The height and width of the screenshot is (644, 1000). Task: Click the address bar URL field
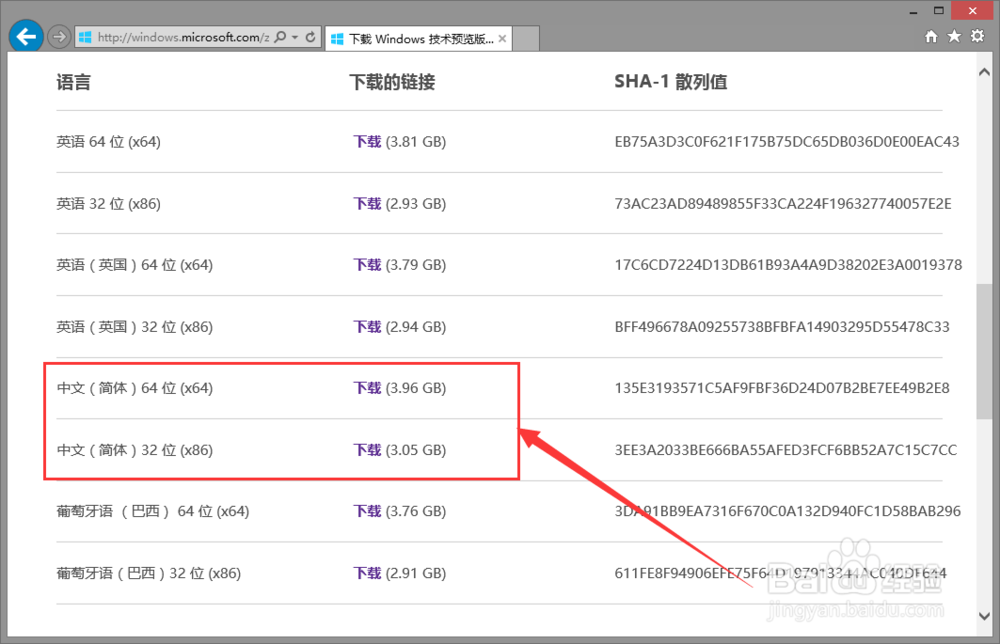pos(182,37)
